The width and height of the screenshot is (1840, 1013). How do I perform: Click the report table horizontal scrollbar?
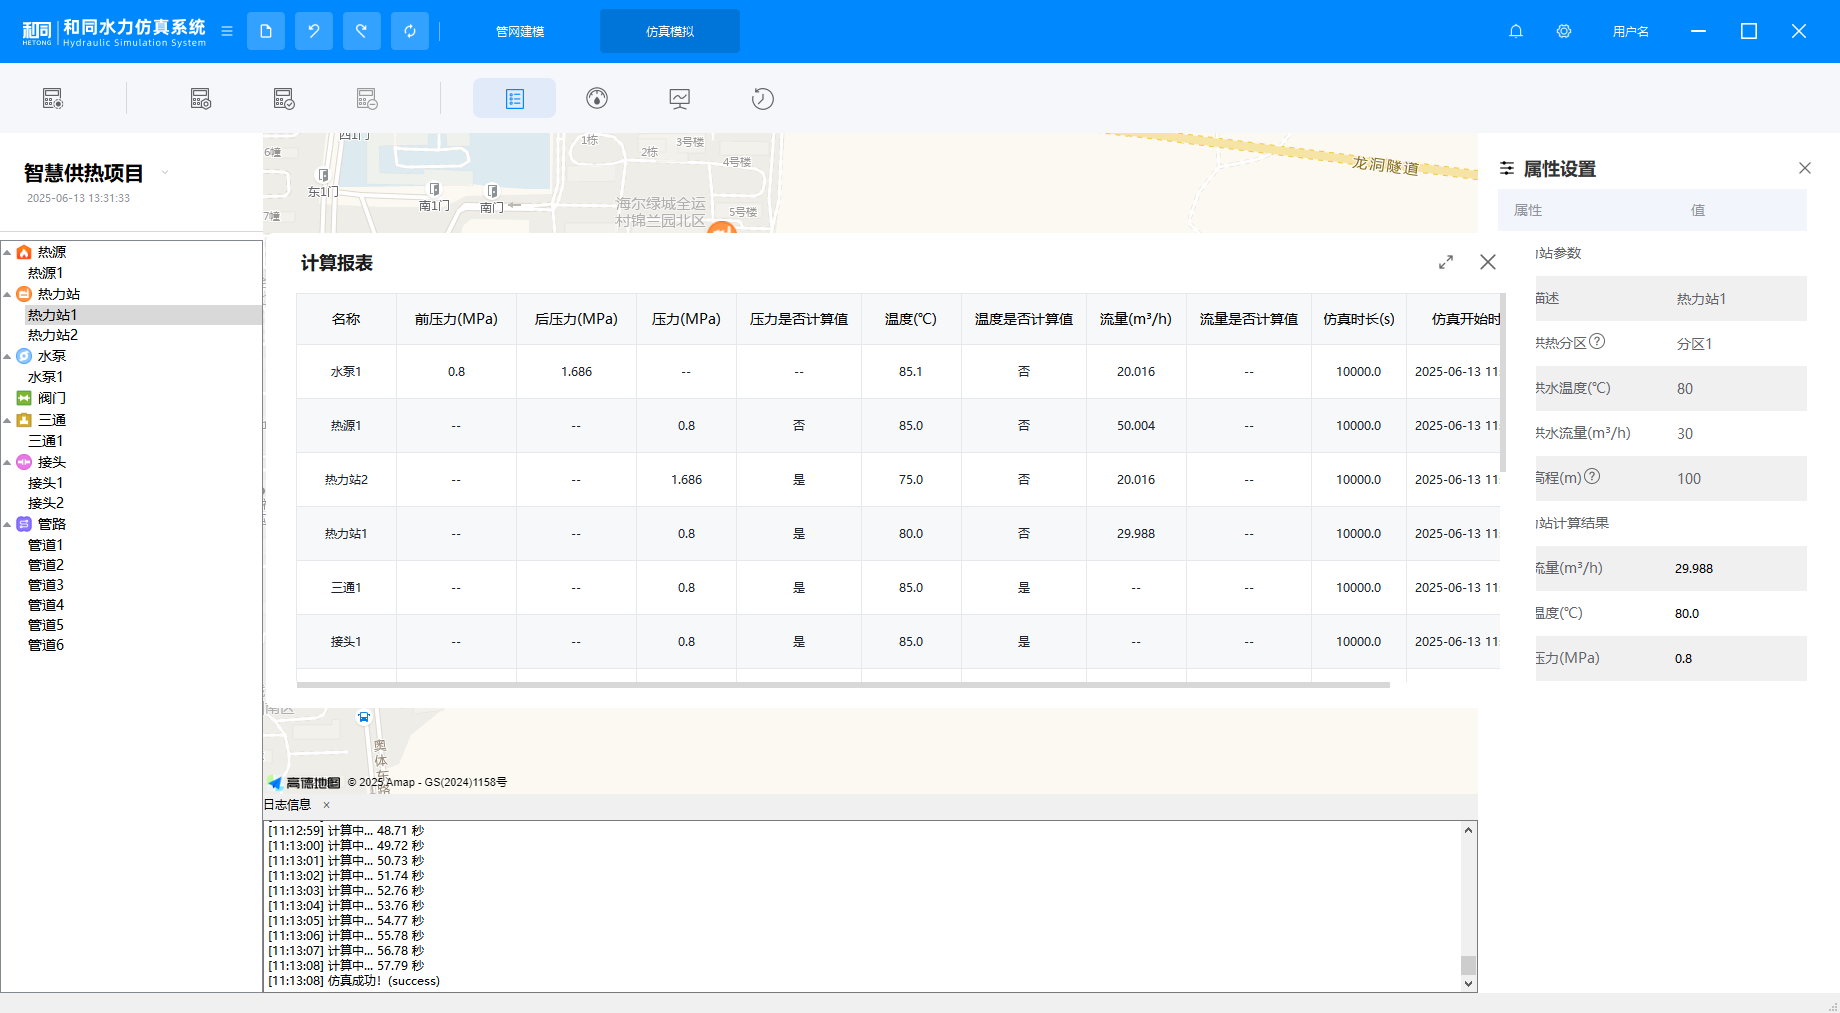coord(842,685)
